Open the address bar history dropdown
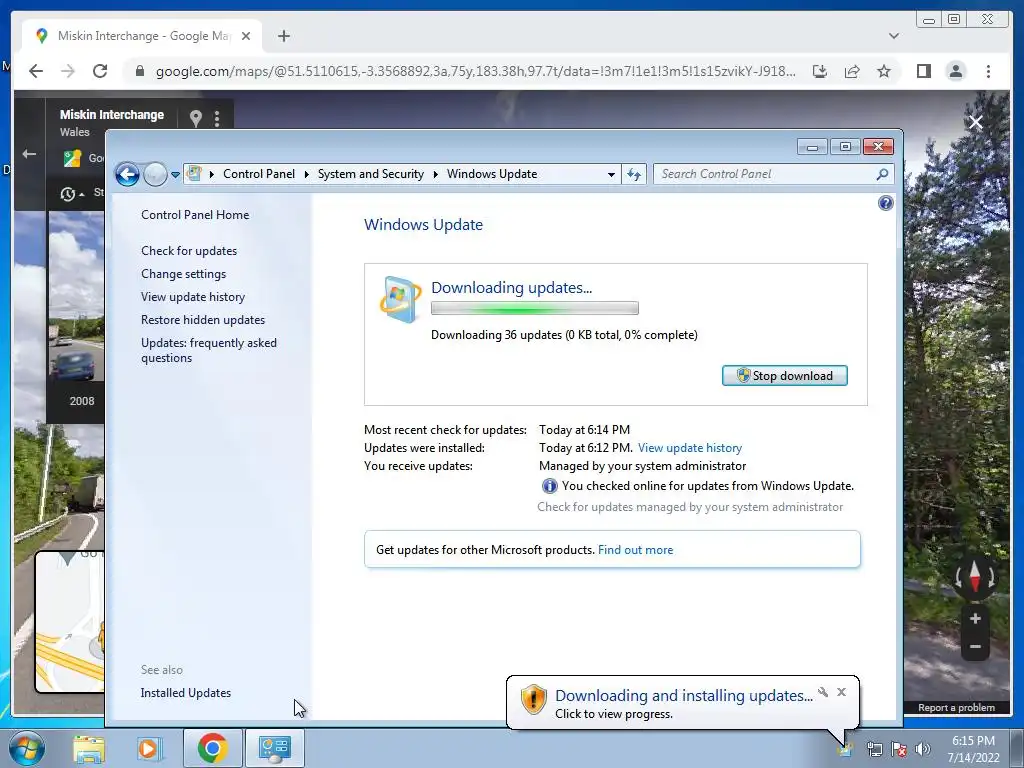 [x=611, y=174]
